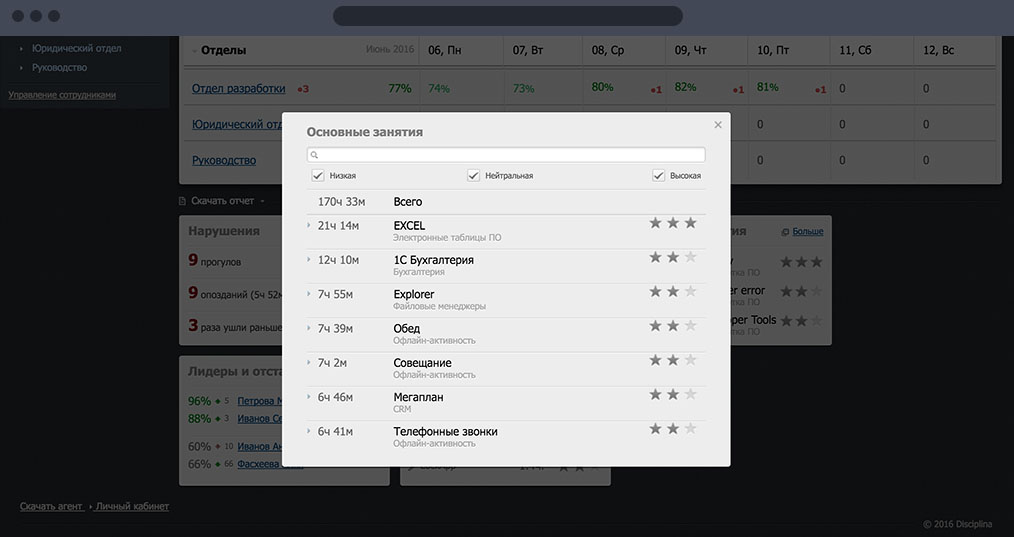This screenshot has width=1014, height=537.
Task: Click second star in Обед row
Action: click(x=673, y=326)
